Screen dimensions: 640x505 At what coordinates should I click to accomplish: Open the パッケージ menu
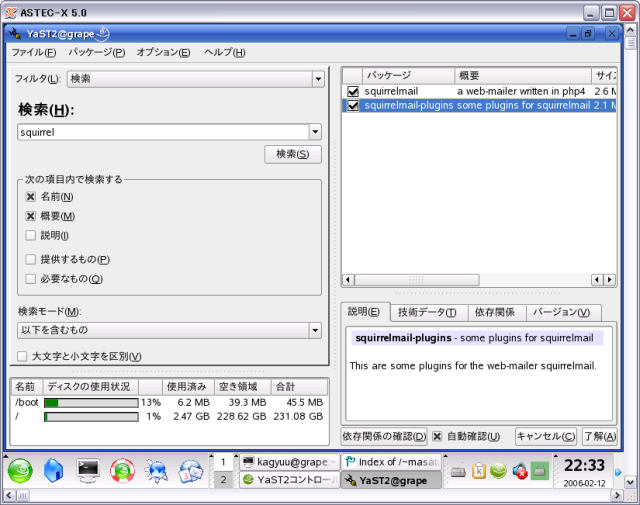(97, 52)
